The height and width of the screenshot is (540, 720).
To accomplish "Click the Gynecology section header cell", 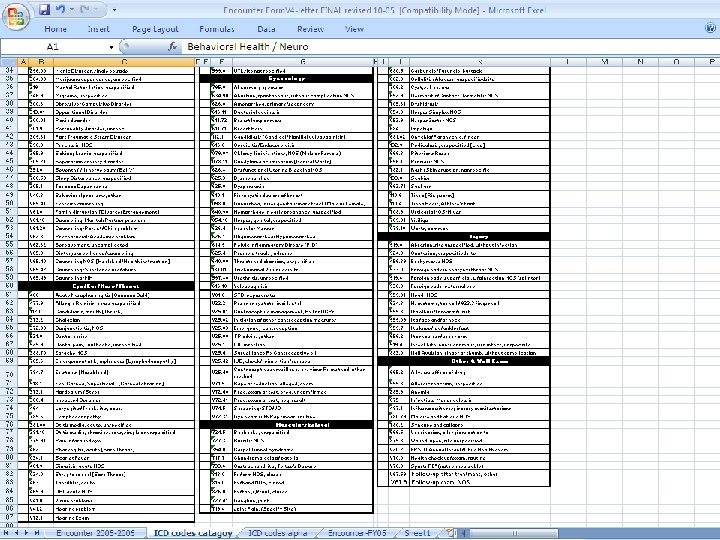I will 287,79.
